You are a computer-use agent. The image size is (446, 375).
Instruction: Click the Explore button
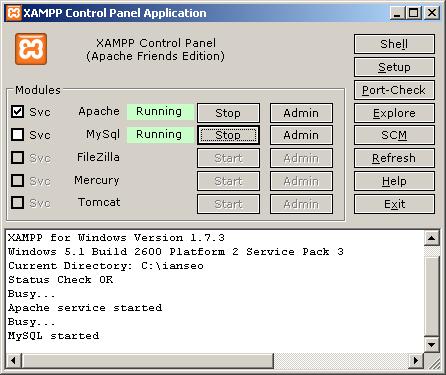point(394,113)
